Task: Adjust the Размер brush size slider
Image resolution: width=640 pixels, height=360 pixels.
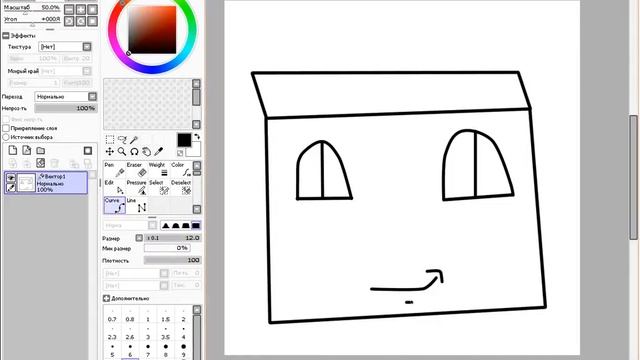Action: (x=173, y=238)
